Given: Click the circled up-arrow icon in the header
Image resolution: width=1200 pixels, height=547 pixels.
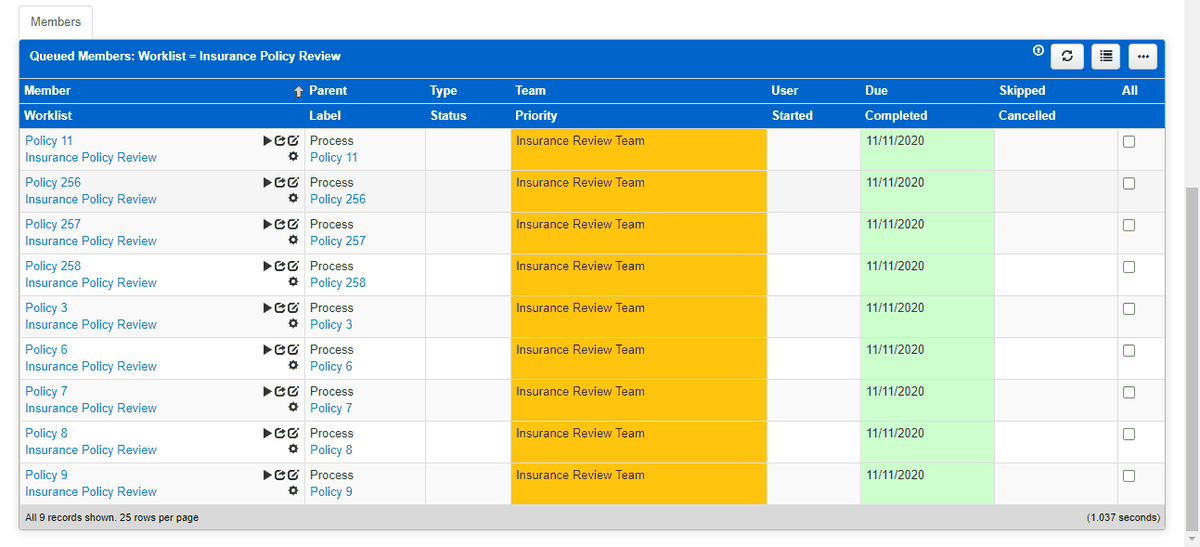Looking at the screenshot, I should tap(1038, 51).
